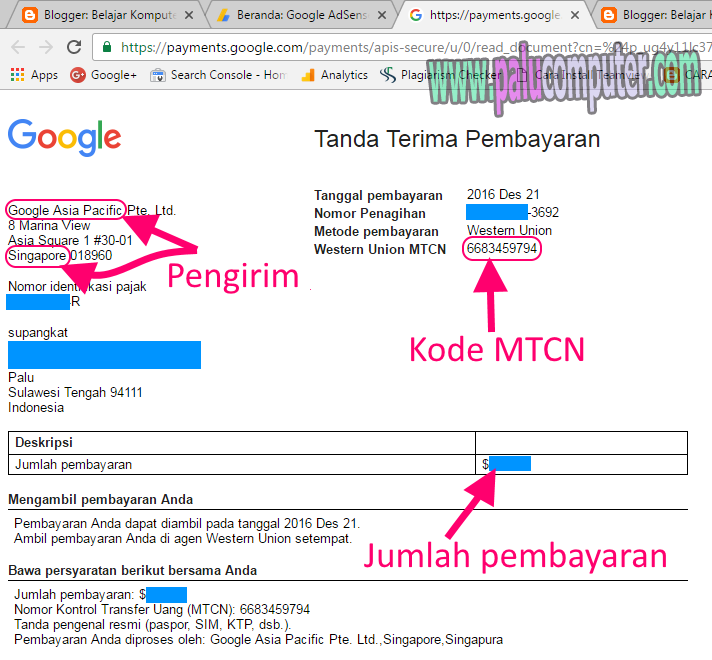
Task: Click the Mengambil pembayaran Anda heading
Action: coord(100,500)
